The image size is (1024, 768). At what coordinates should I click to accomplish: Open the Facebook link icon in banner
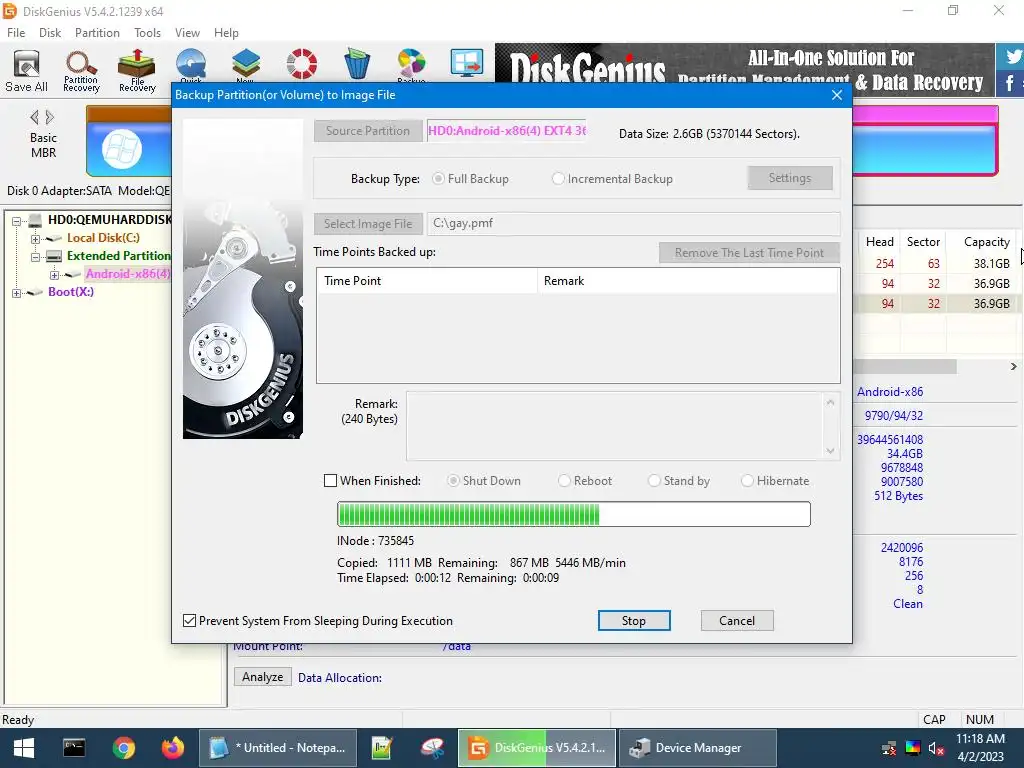tap(1011, 84)
